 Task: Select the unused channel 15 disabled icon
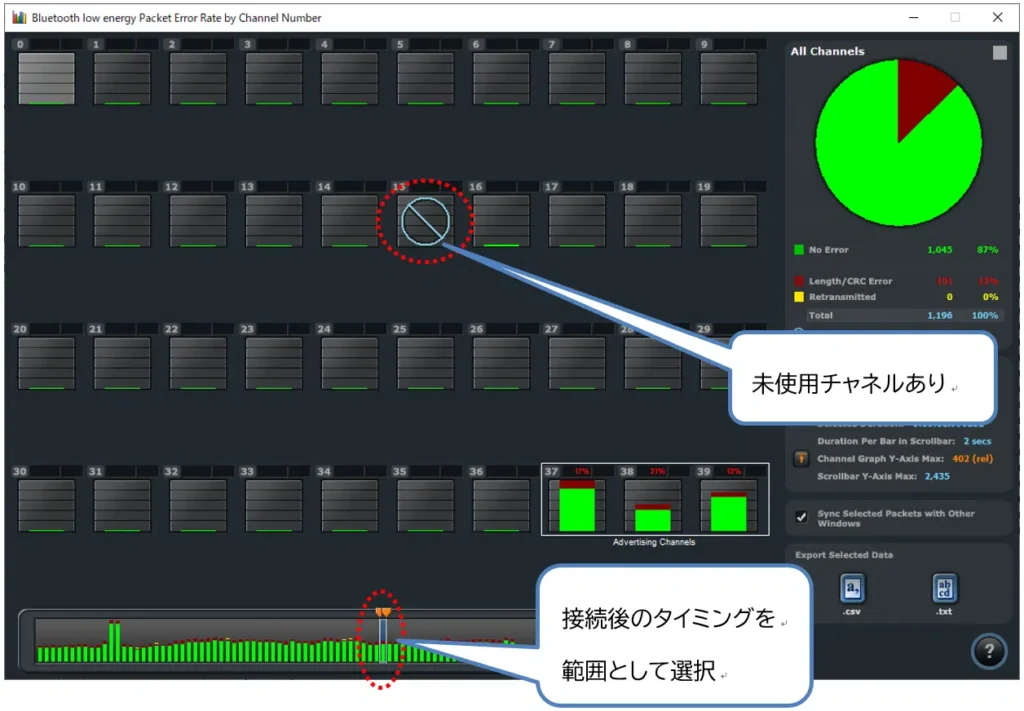click(x=425, y=220)
